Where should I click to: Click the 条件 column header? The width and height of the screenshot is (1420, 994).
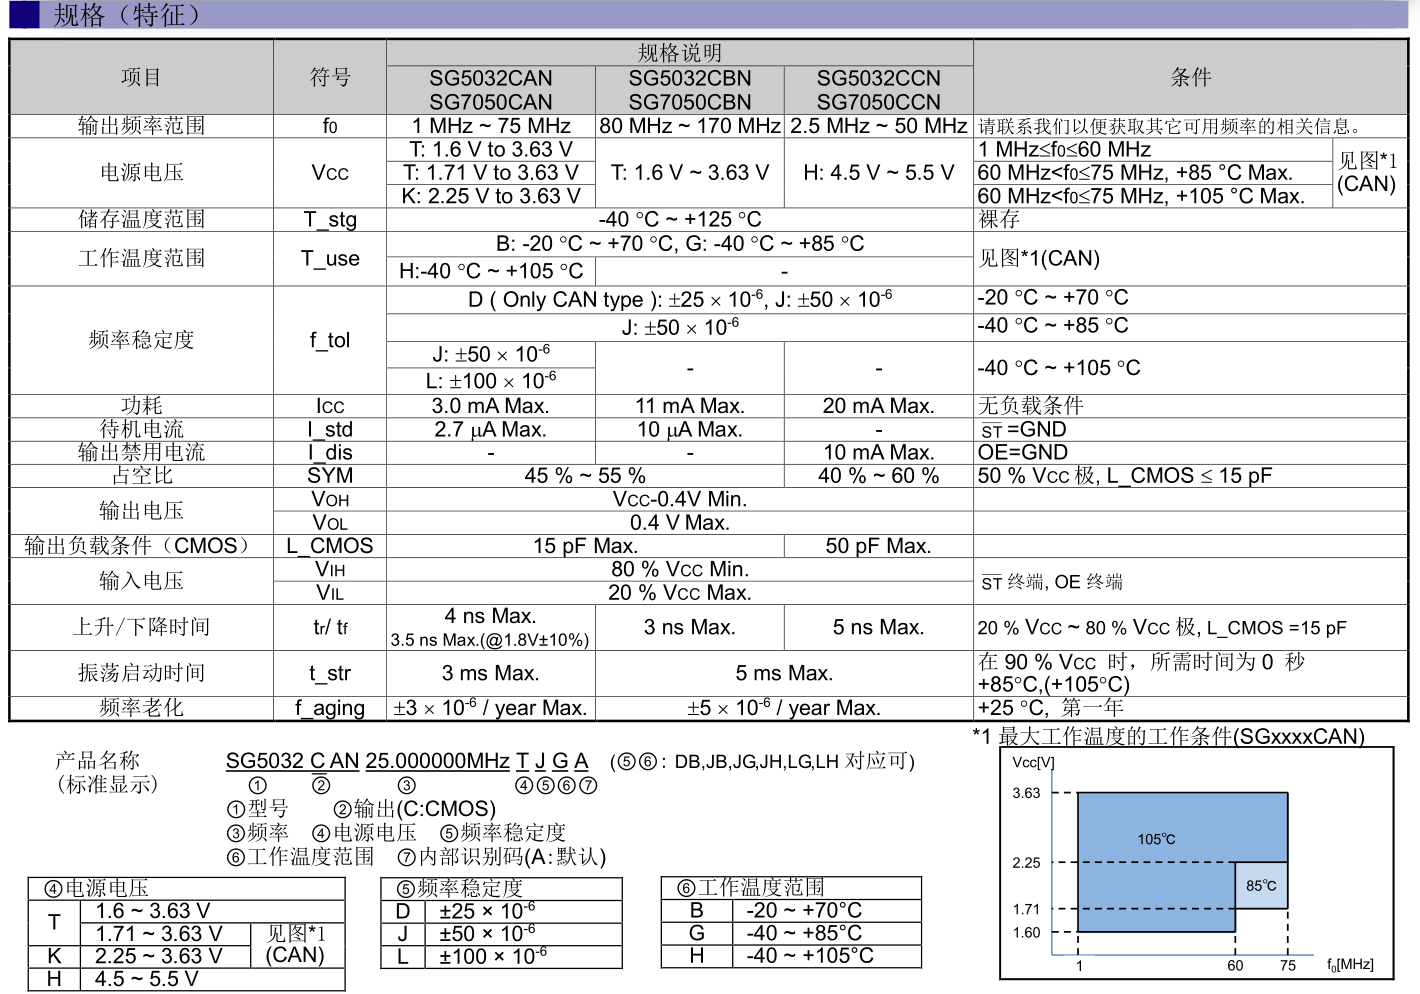(x=1191, y=77)
